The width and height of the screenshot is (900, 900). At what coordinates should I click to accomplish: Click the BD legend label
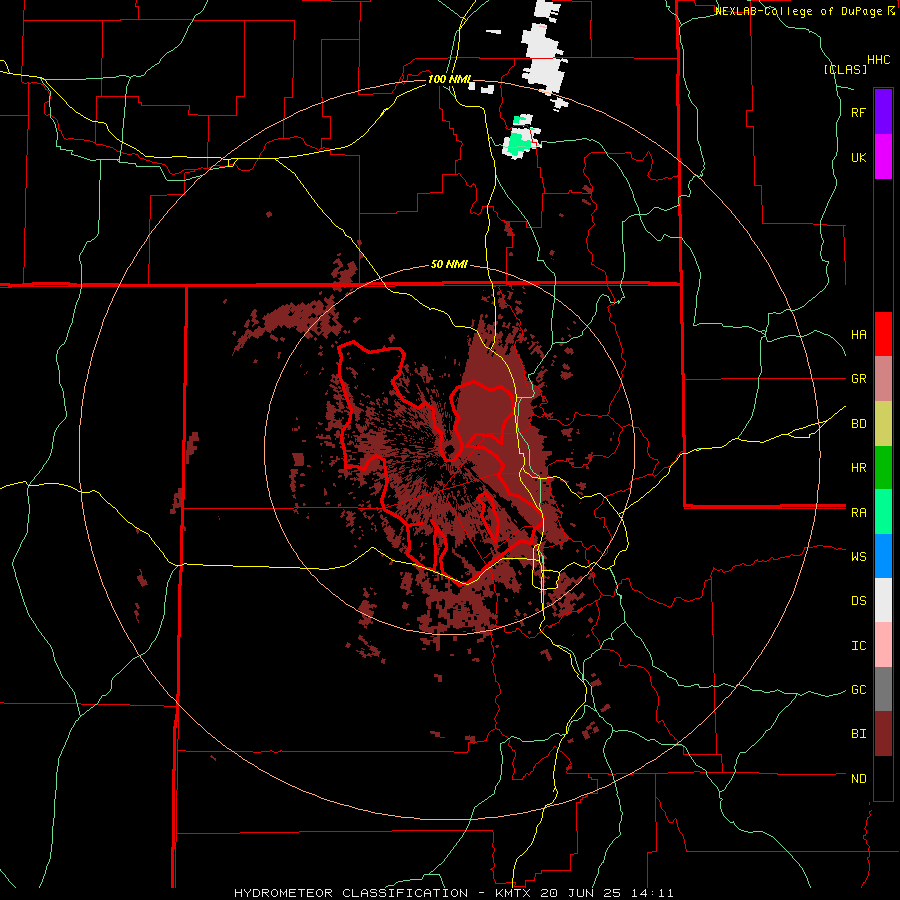859,424
